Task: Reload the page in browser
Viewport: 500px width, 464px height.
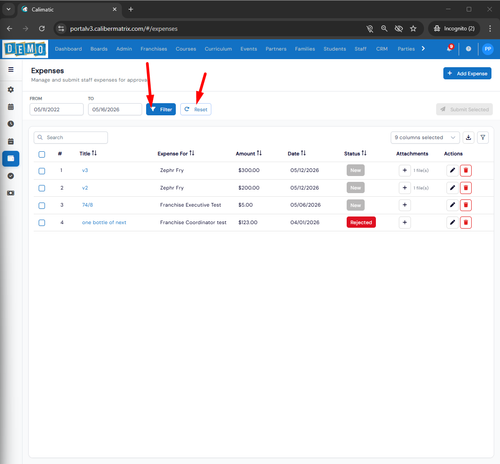Action: pyautogui.click(x=42, y=29)
